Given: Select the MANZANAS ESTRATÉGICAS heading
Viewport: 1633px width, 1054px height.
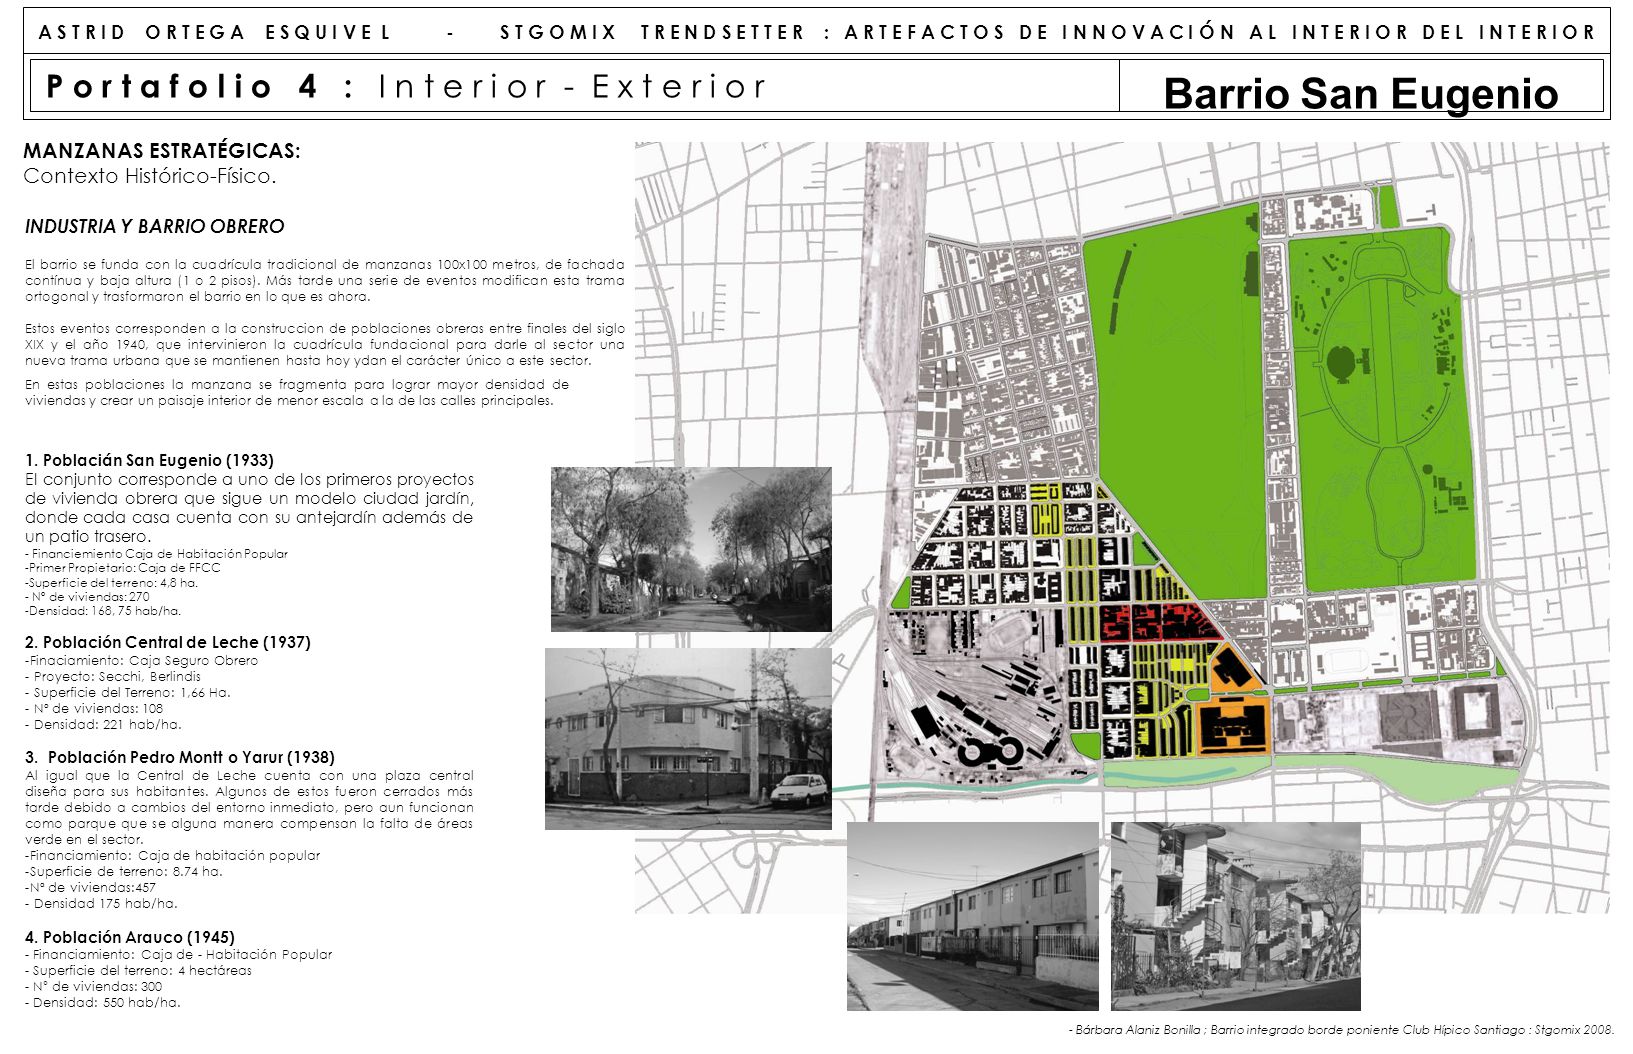Looking at the screenshot, I should click(x=162, y=151).
